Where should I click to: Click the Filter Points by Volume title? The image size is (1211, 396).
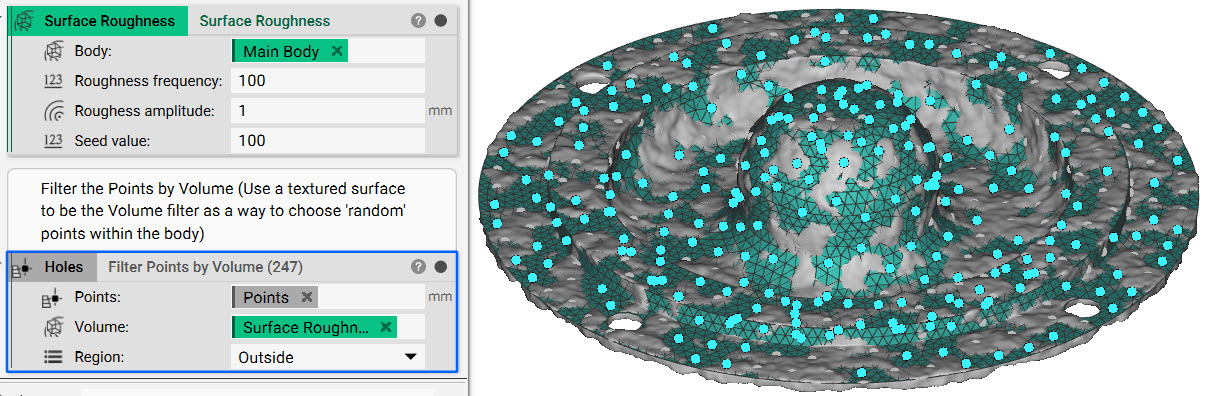(205, 267)
